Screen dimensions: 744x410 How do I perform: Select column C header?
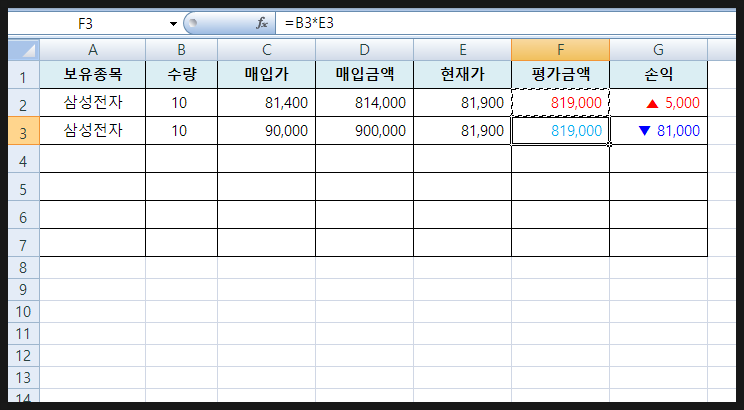coord(267,50)
